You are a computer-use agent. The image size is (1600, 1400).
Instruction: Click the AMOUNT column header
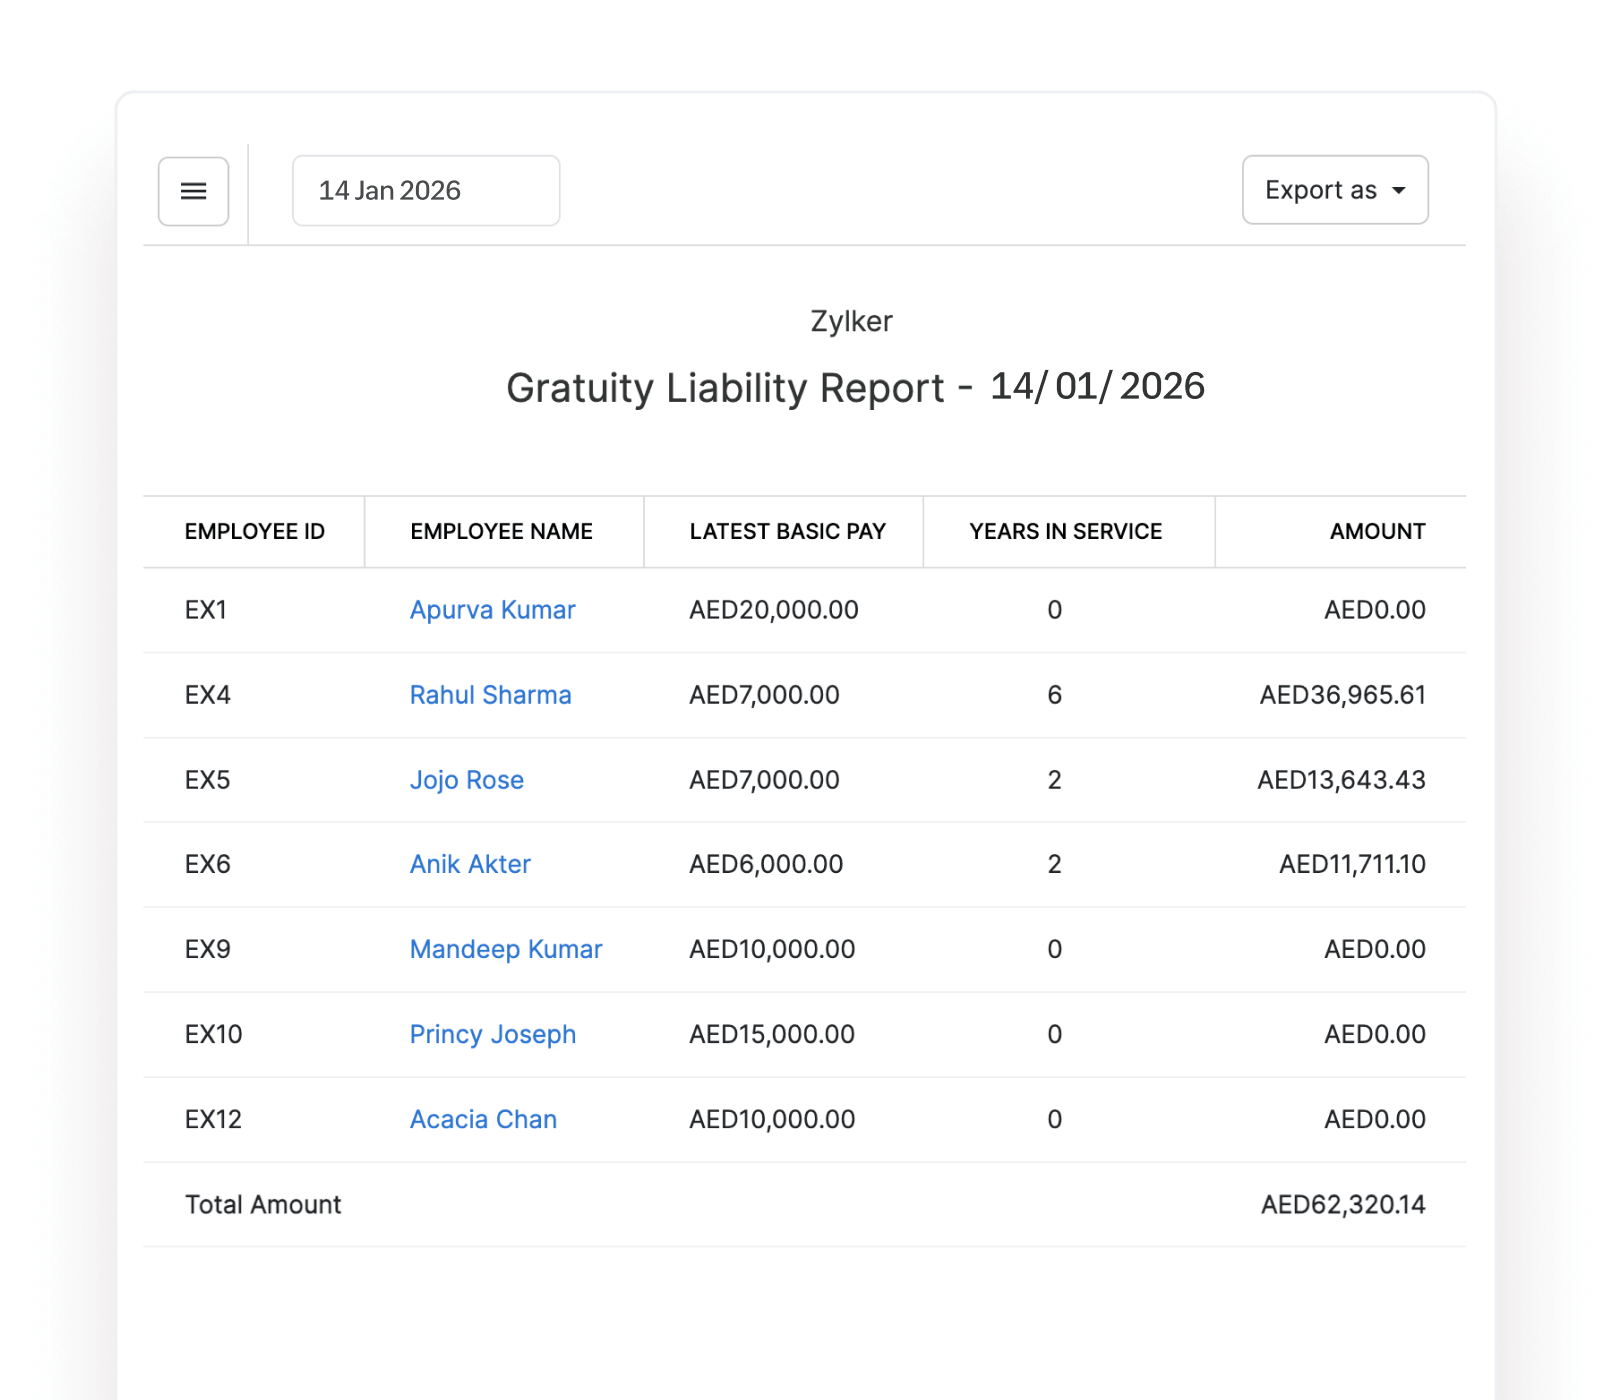[x=1377, y=531]
